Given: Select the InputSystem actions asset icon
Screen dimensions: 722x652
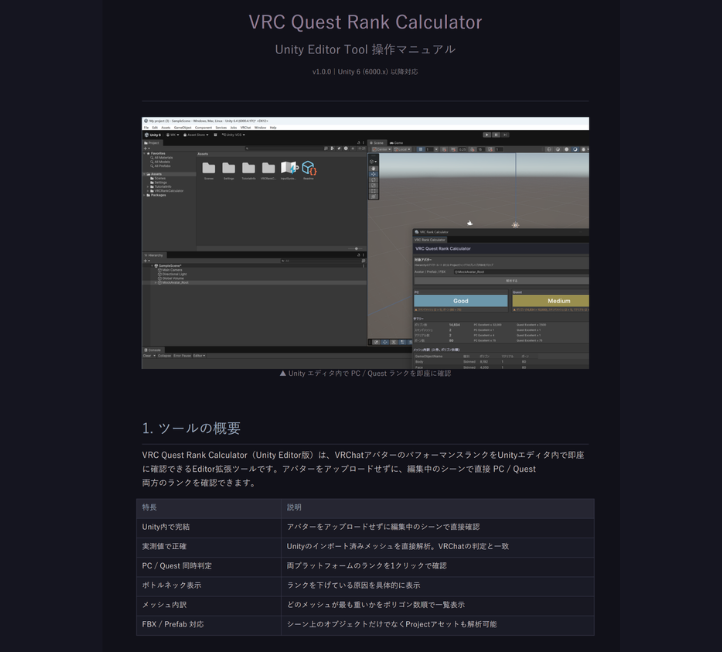Looking at the screenshot, I should click(289, 169).
